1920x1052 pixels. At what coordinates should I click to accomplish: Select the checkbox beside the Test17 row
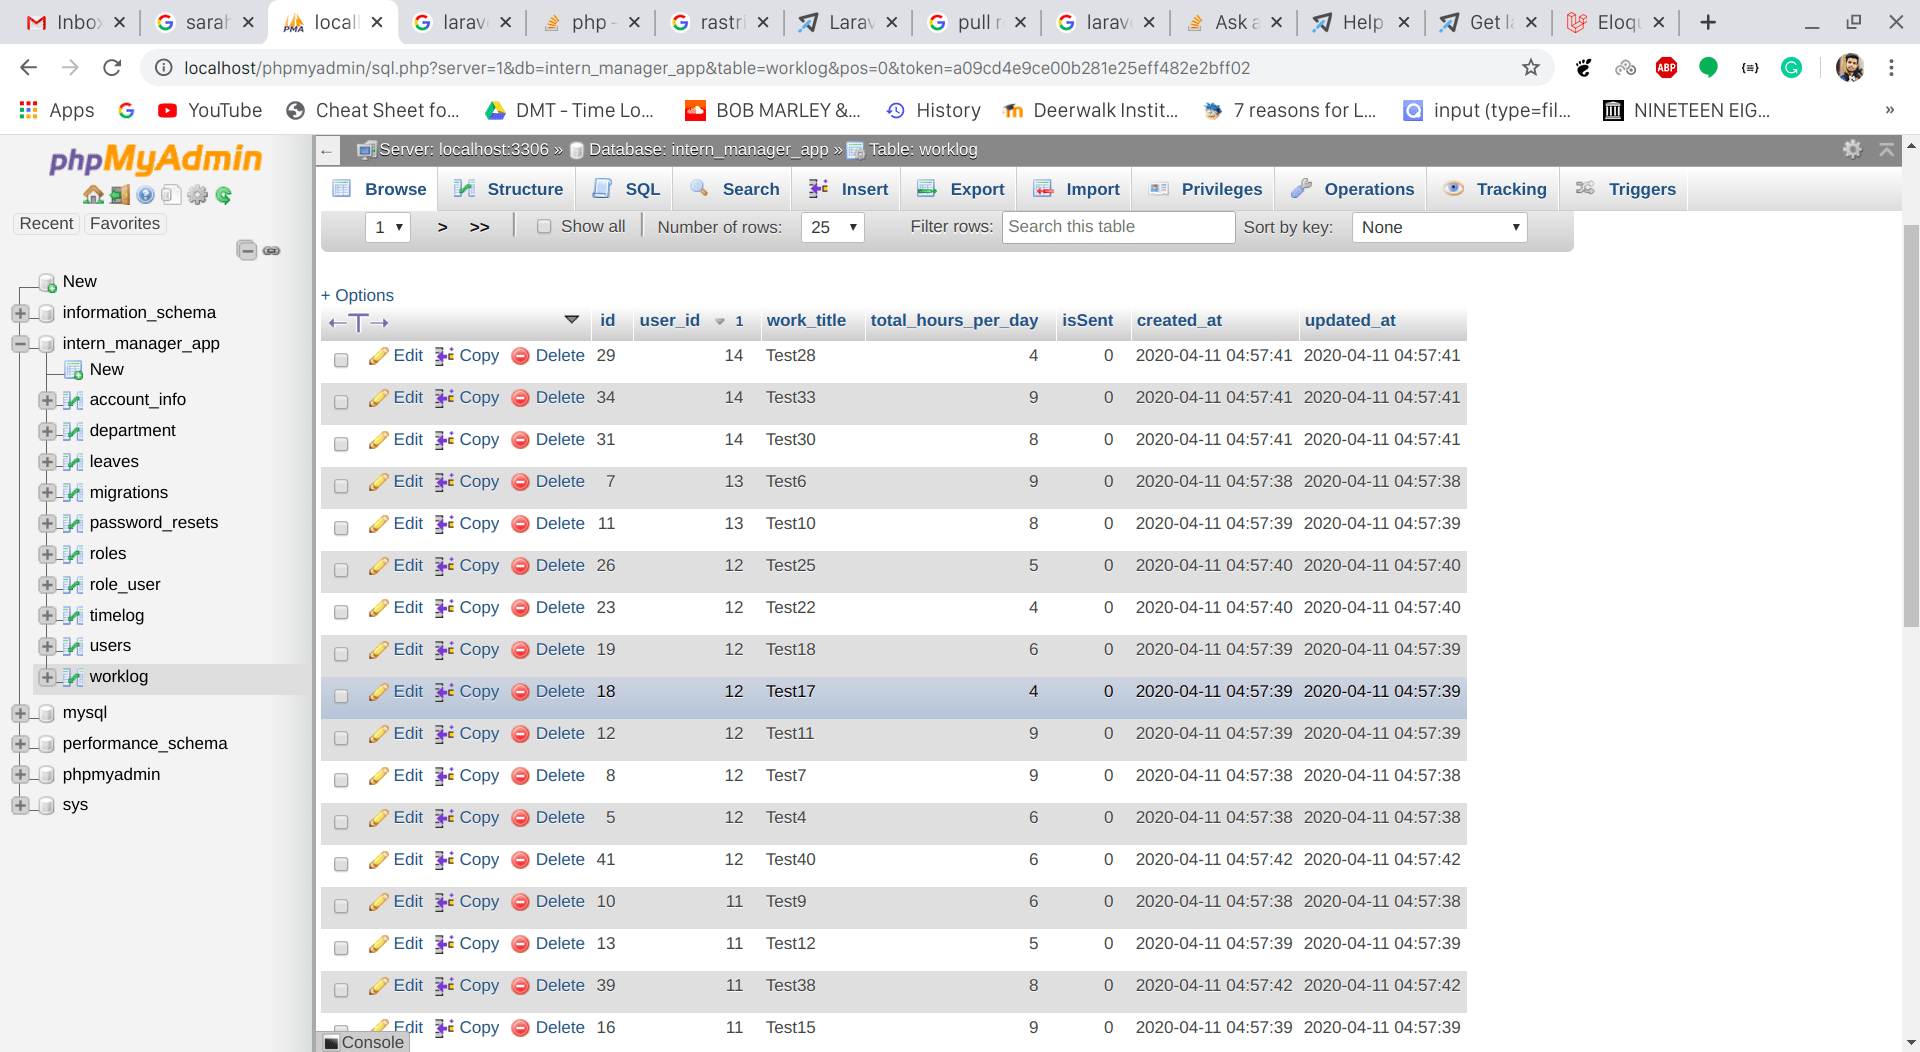point(341,696)
